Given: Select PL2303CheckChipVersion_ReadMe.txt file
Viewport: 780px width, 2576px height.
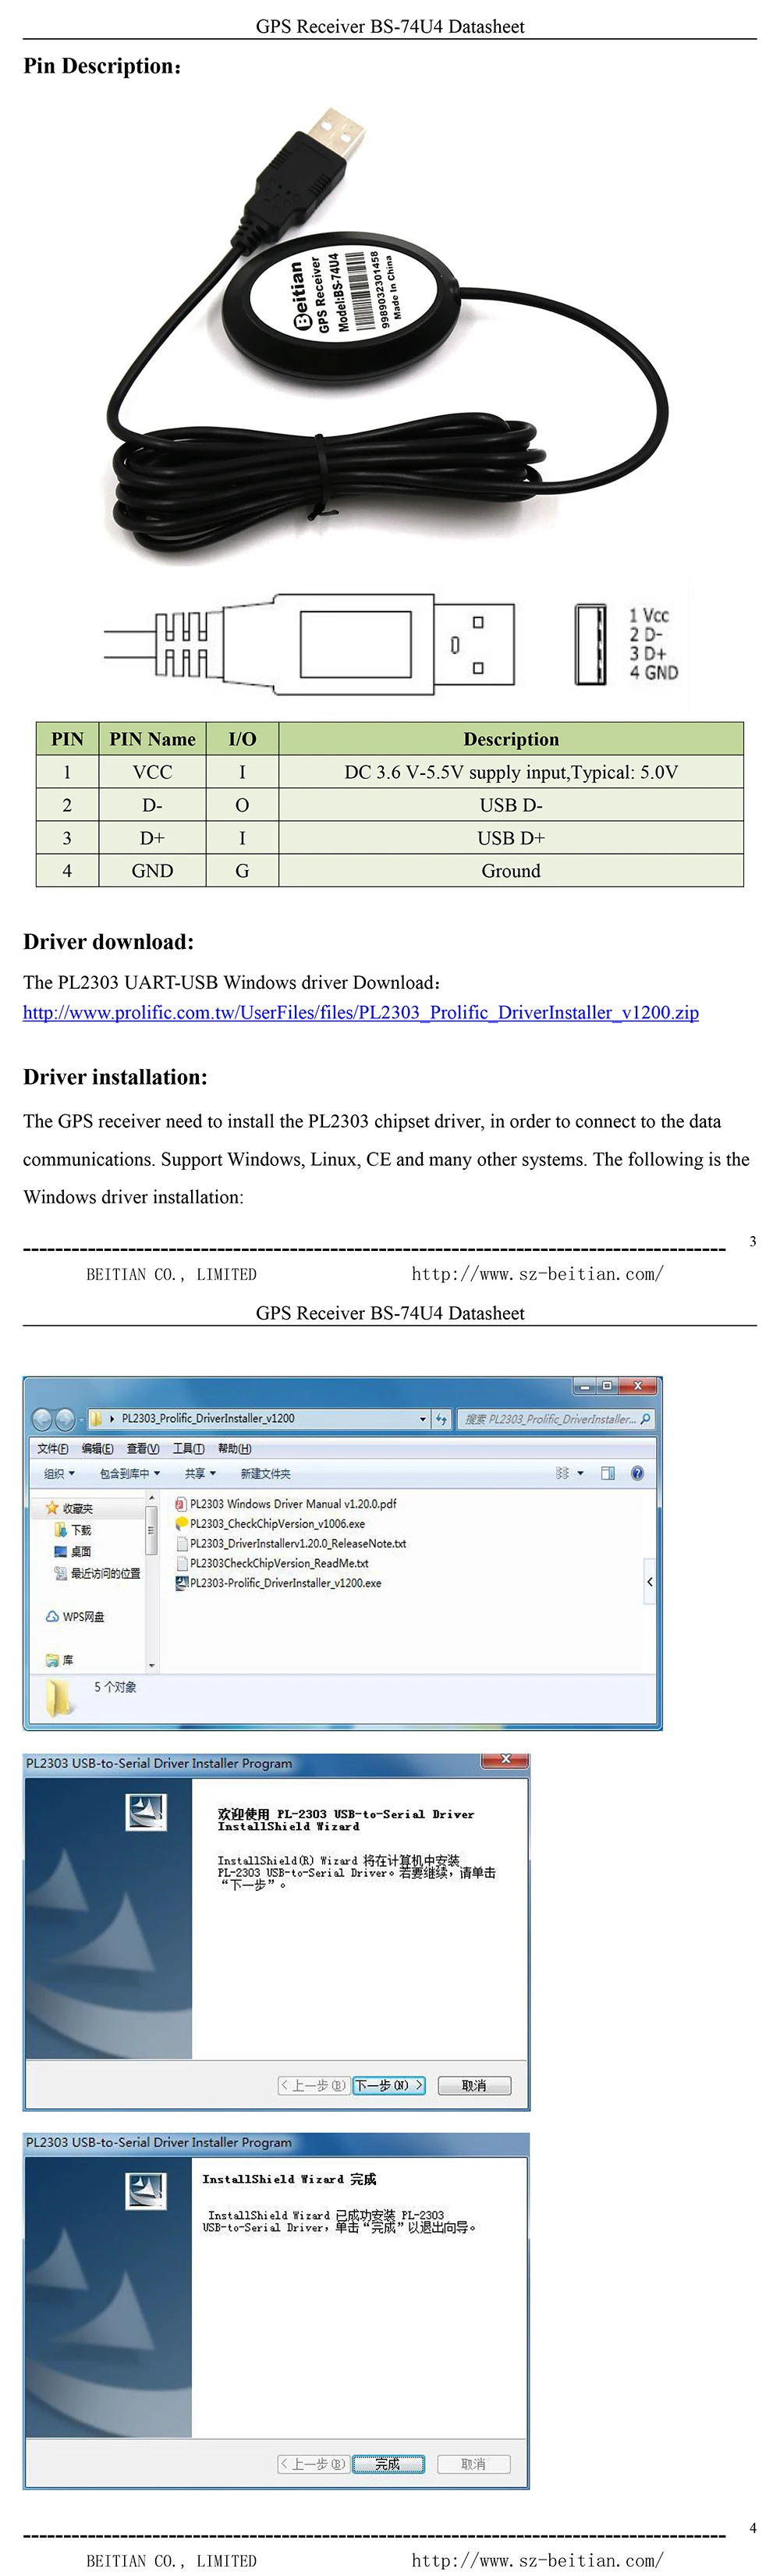Looking at the screenshot, I should (272, 1563).
